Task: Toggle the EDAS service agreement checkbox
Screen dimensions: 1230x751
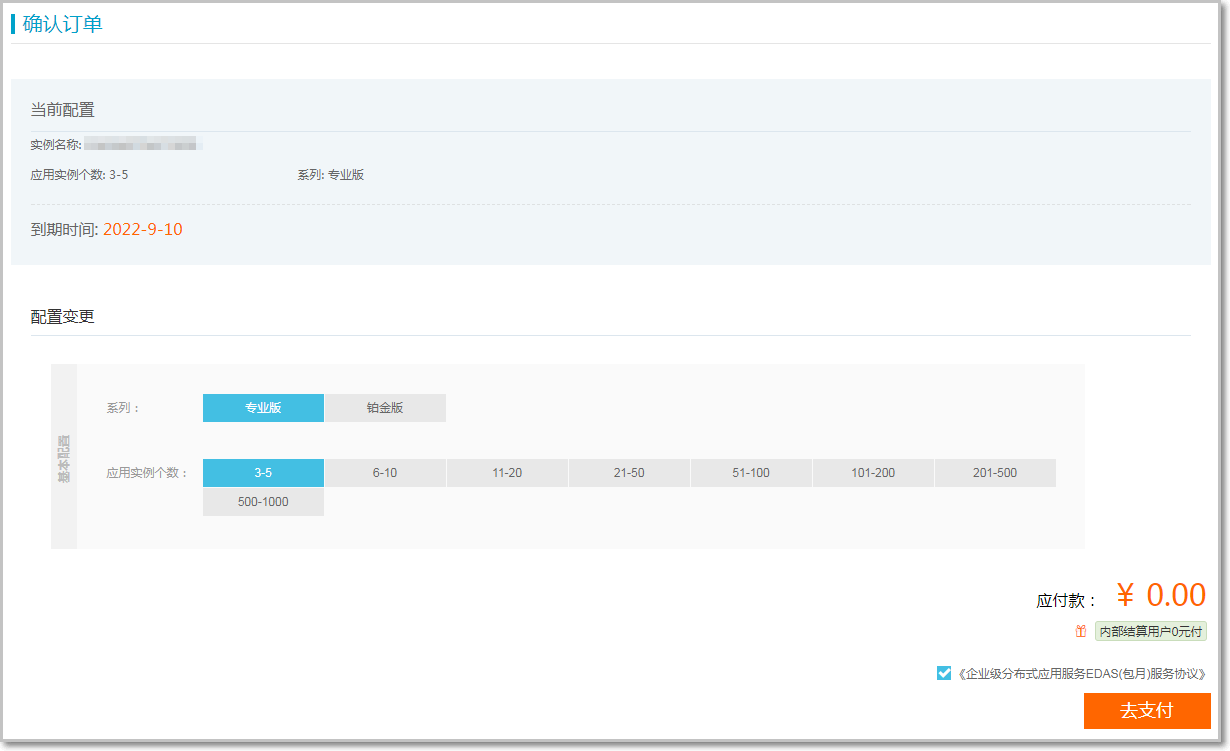Action: coord(944,673)
